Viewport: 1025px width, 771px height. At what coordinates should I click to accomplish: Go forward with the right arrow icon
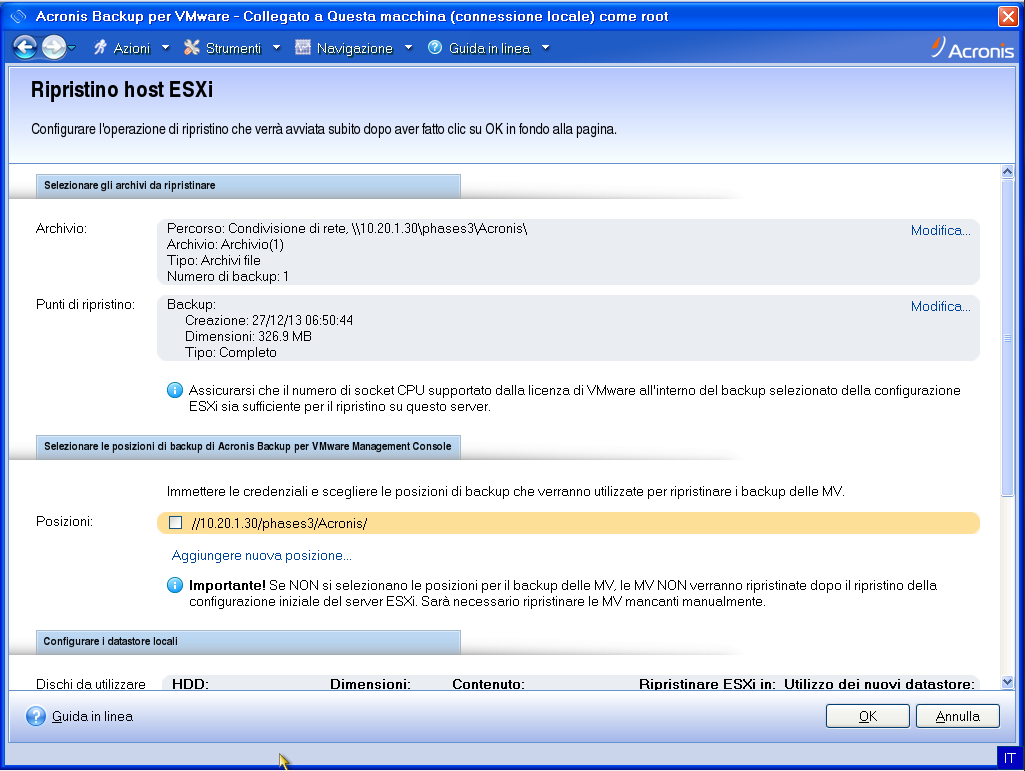click(54, 47)
